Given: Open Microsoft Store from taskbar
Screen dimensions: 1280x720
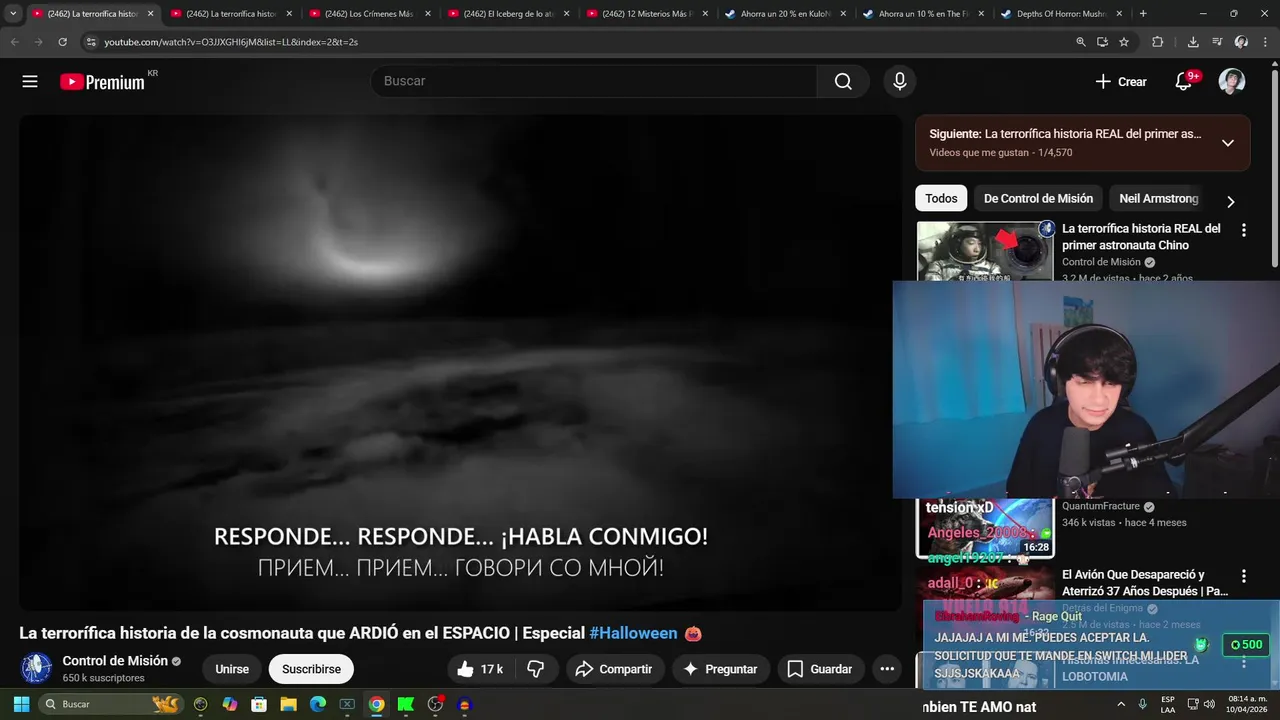Looking at the screenshot, I should tap(259, 704).
